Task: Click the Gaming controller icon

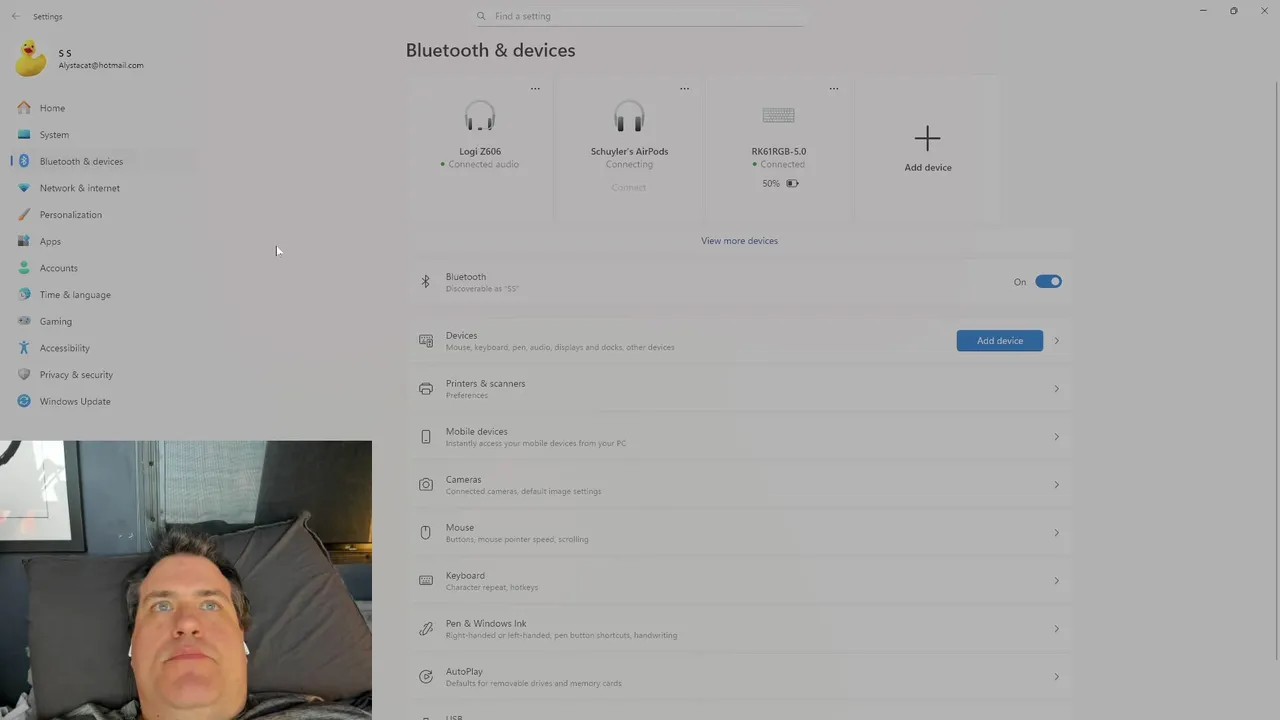Action: pos(24,321)
